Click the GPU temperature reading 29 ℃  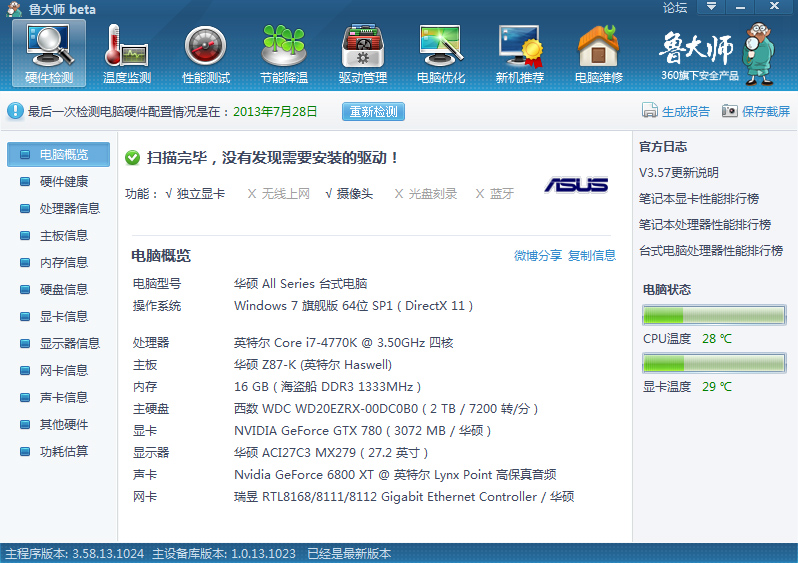(x=717, y=386)
